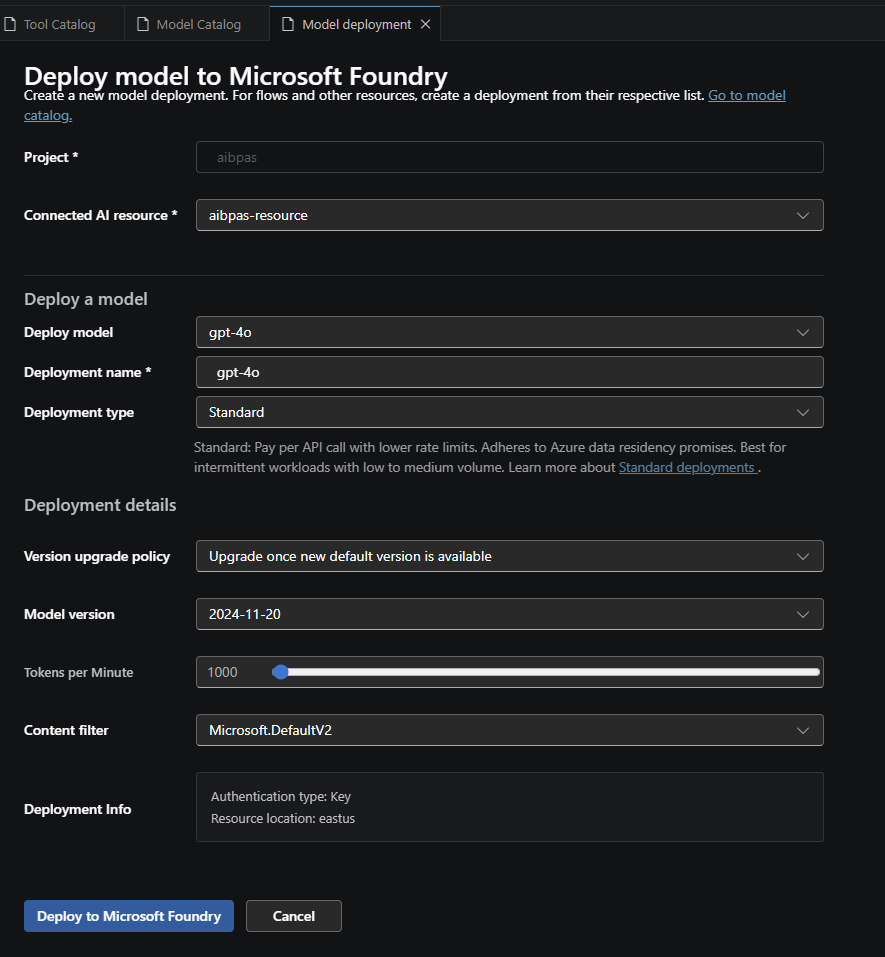
Task: Click the Tokens per Minute slider handle
Action: [x=281, y=672]
